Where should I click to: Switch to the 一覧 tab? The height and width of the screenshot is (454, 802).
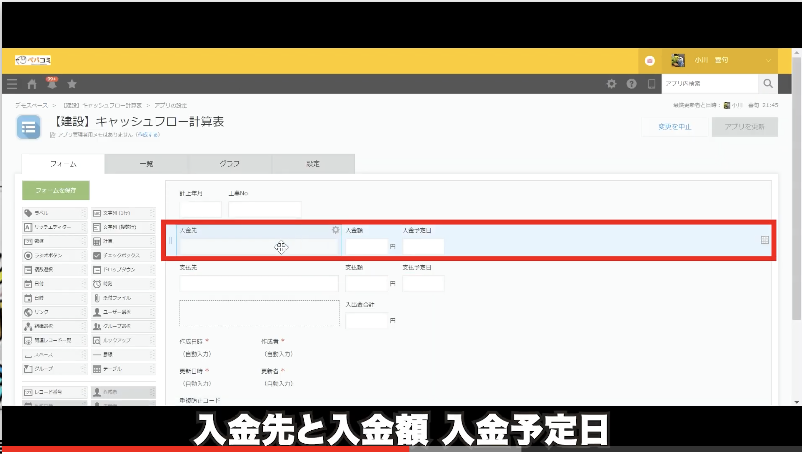coord(146,165)
